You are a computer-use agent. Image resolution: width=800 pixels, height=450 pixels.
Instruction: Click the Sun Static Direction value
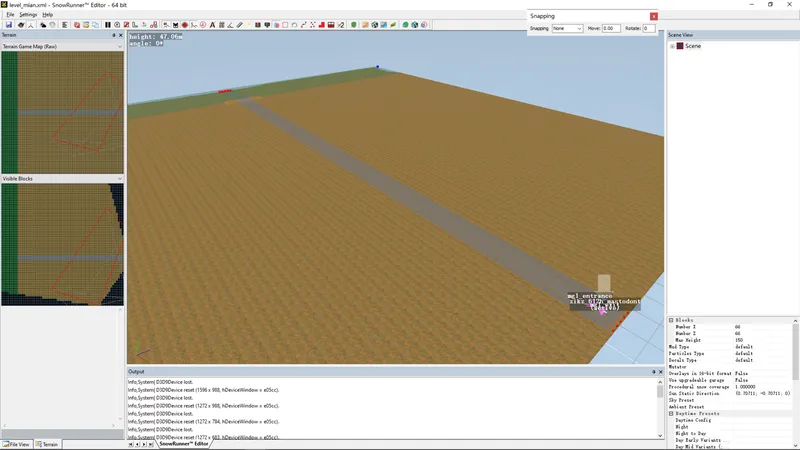point(762,393)
